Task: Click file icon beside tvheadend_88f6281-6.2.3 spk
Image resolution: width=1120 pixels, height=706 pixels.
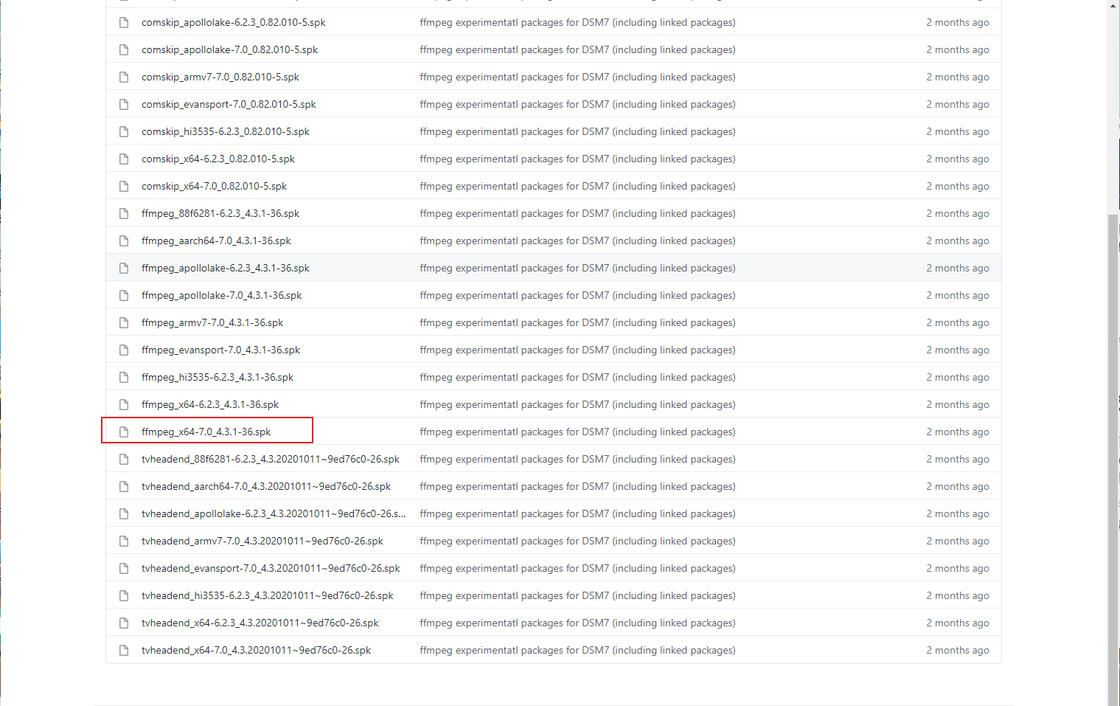Action: 124,459
